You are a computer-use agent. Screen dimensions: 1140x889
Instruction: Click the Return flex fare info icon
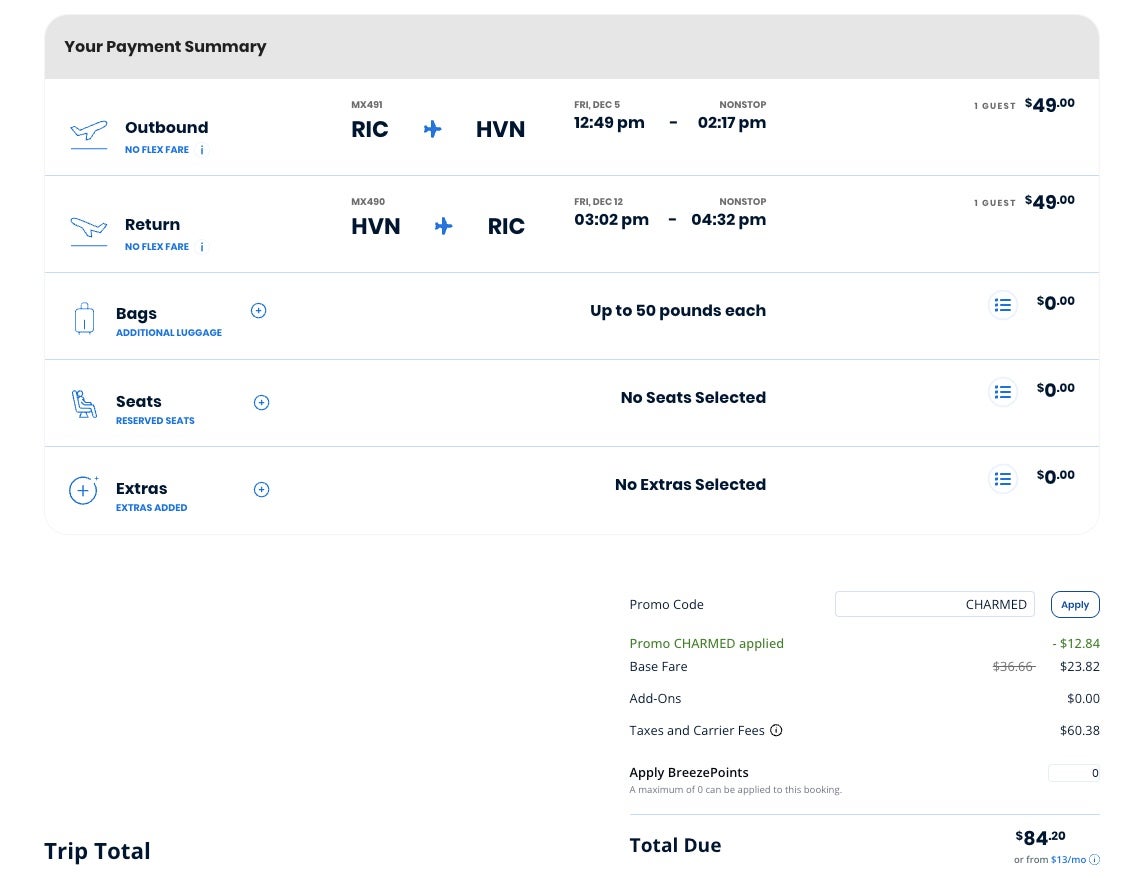[x=202, y=247]
